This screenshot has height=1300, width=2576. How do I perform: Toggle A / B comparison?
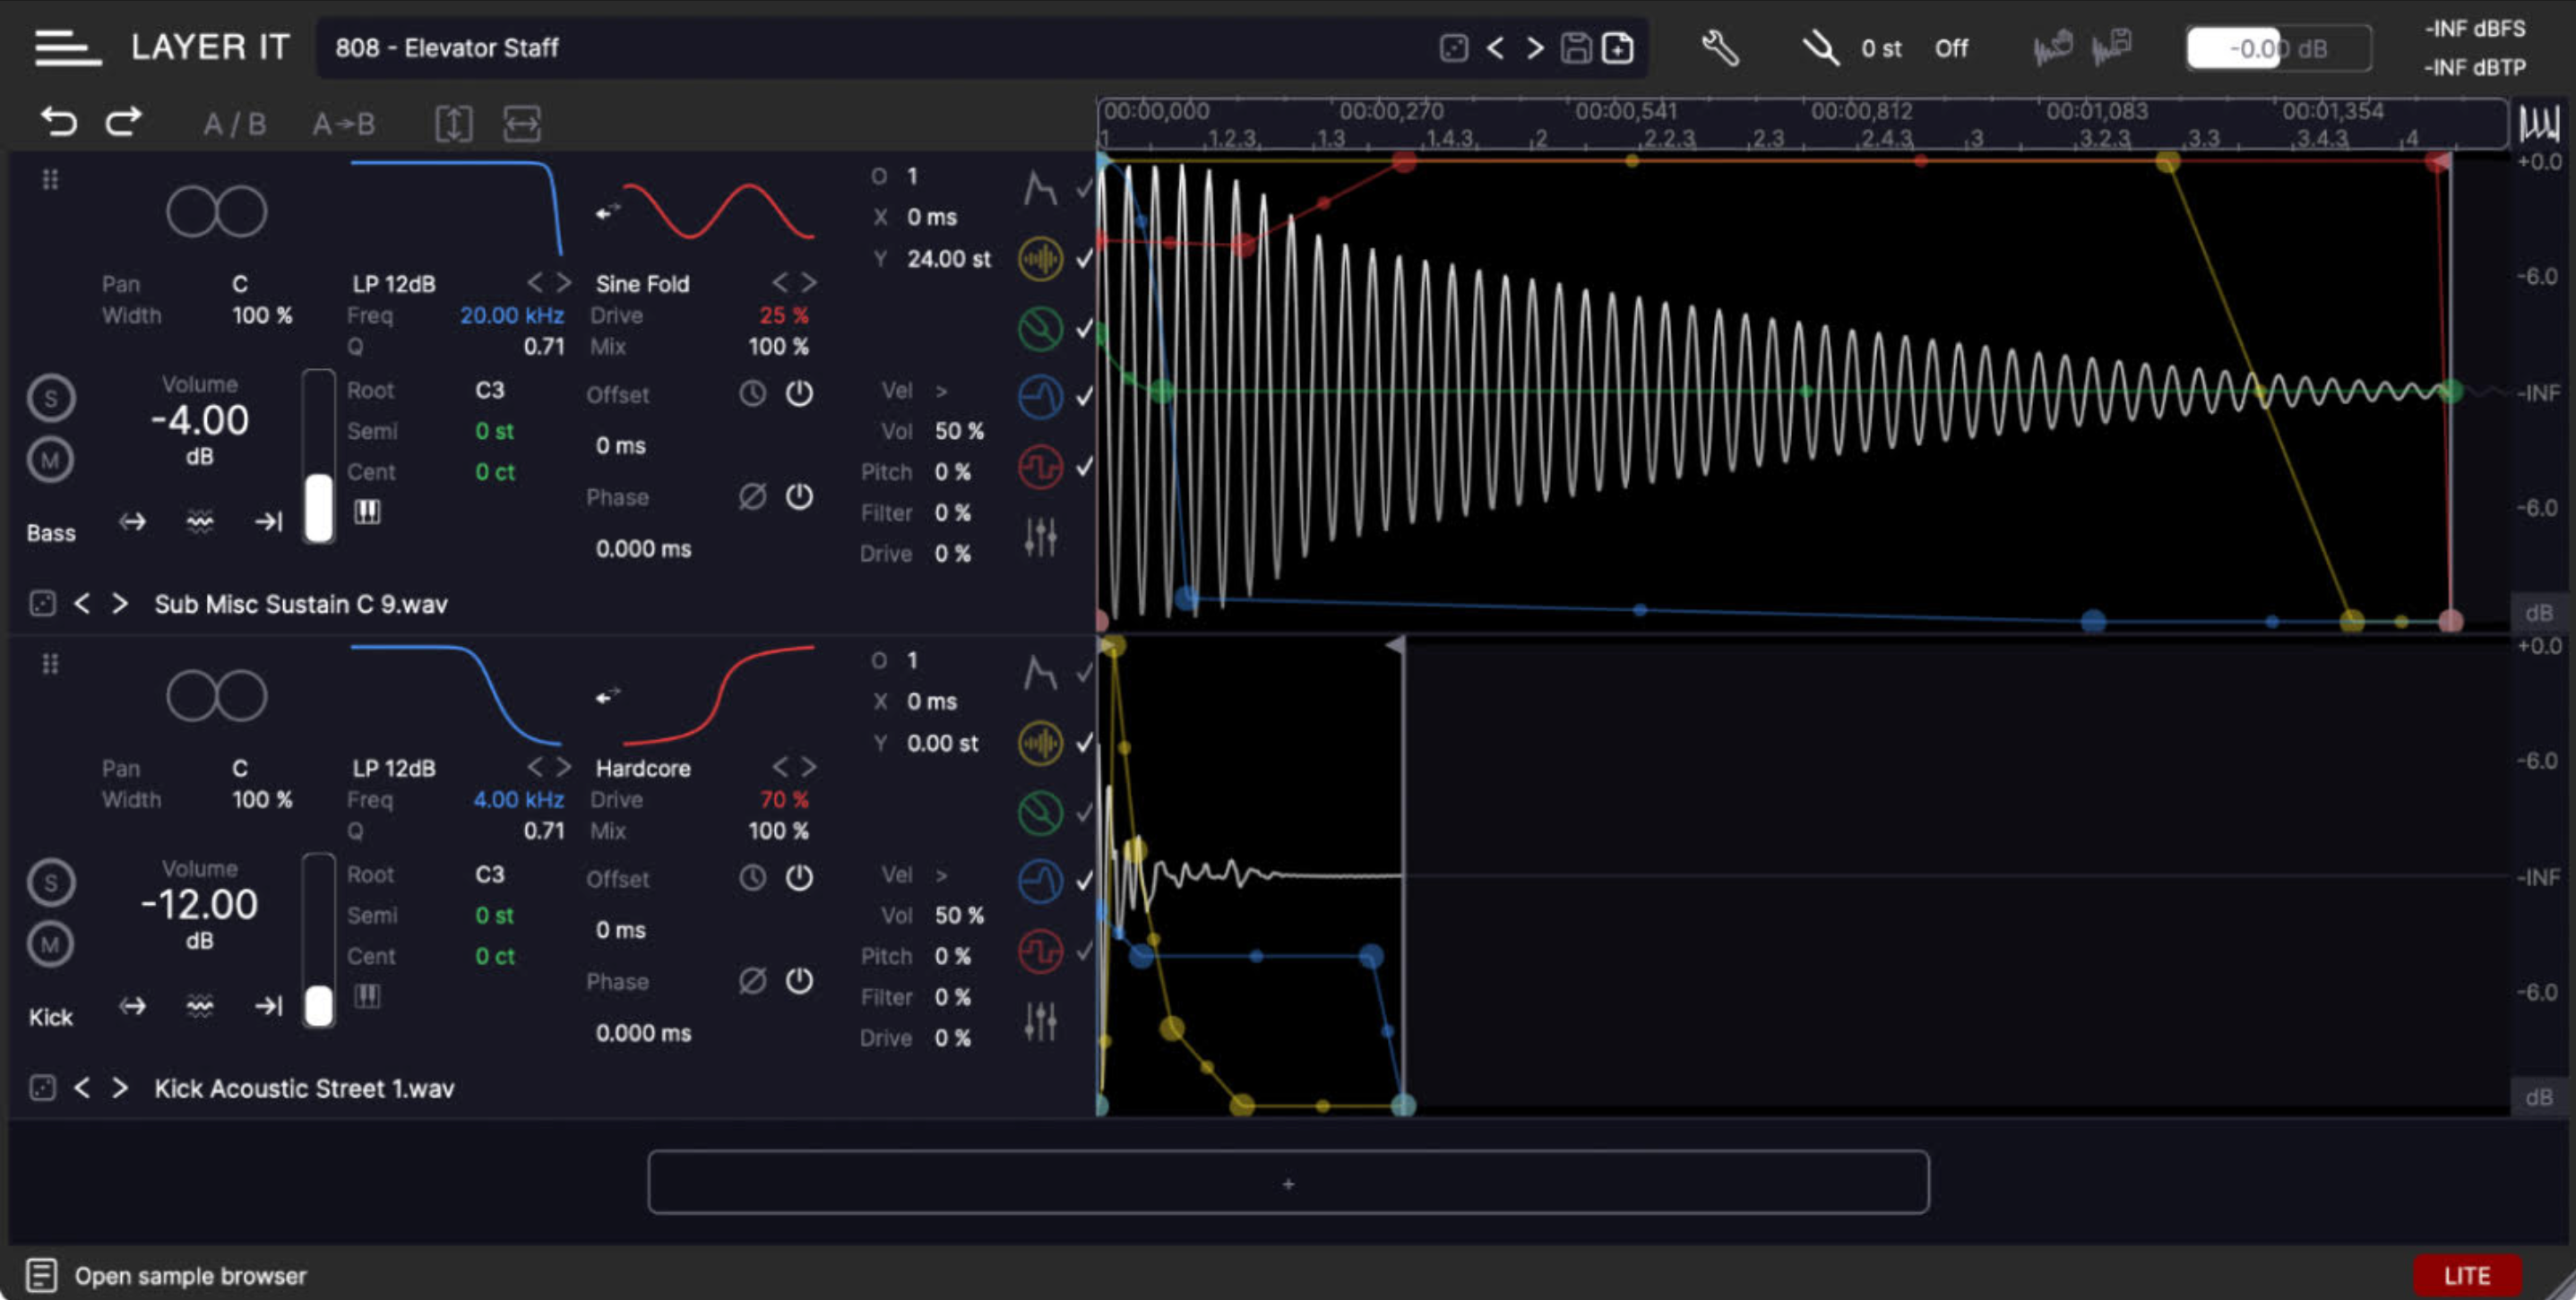[234, 124]
